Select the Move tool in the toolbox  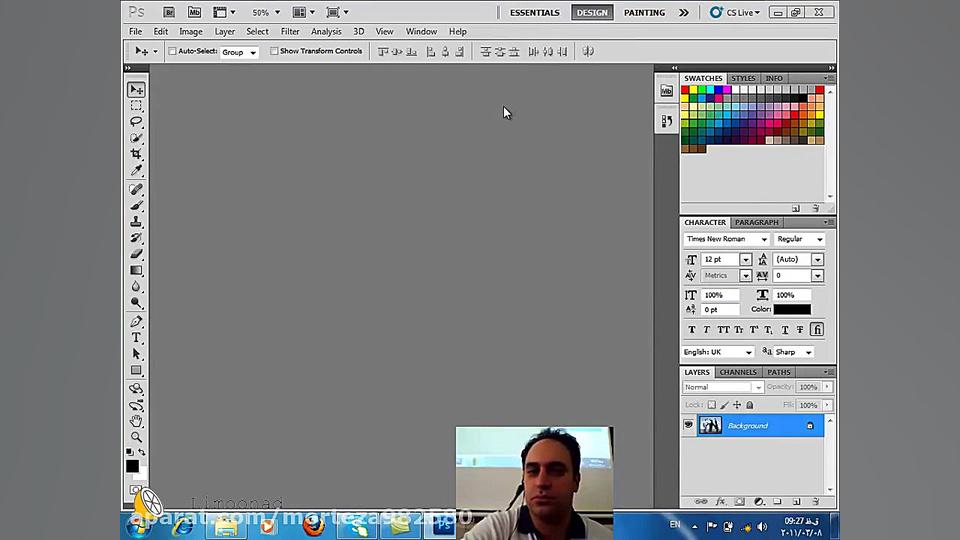136,90
